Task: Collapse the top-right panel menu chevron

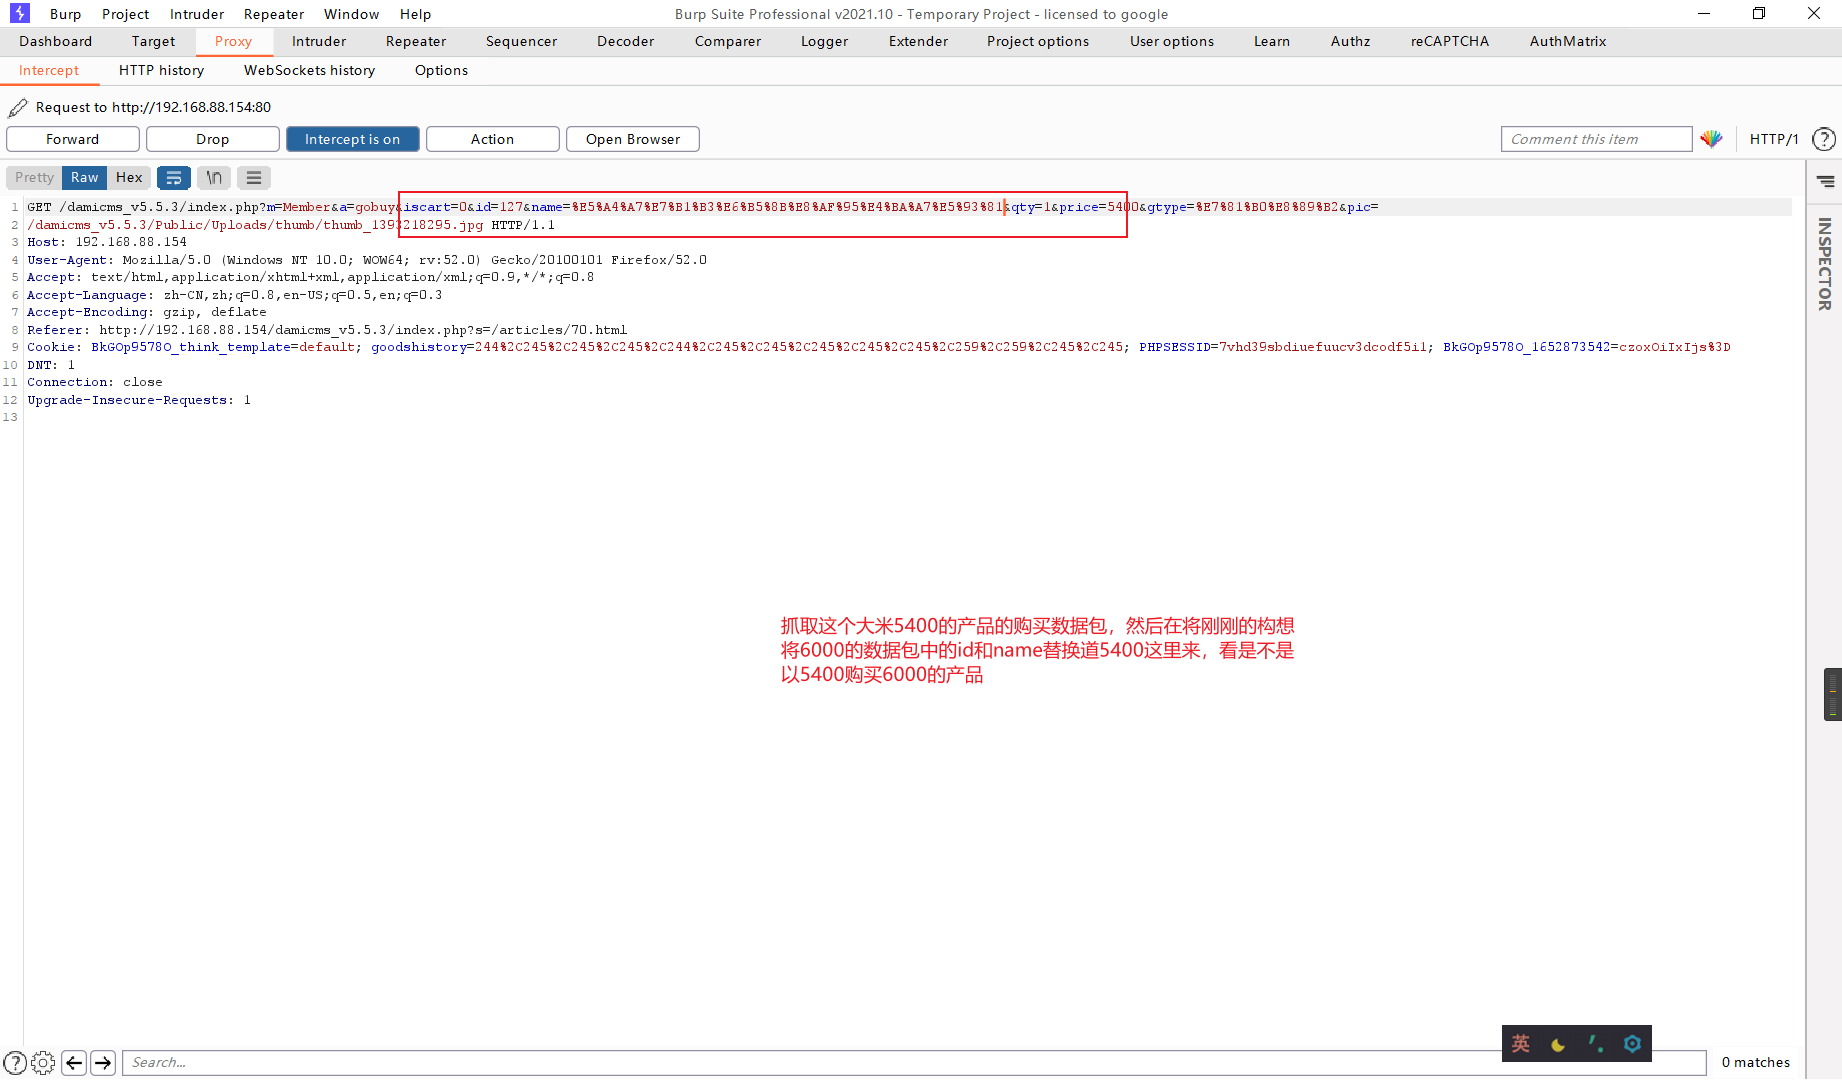Action: (1826, 181)
